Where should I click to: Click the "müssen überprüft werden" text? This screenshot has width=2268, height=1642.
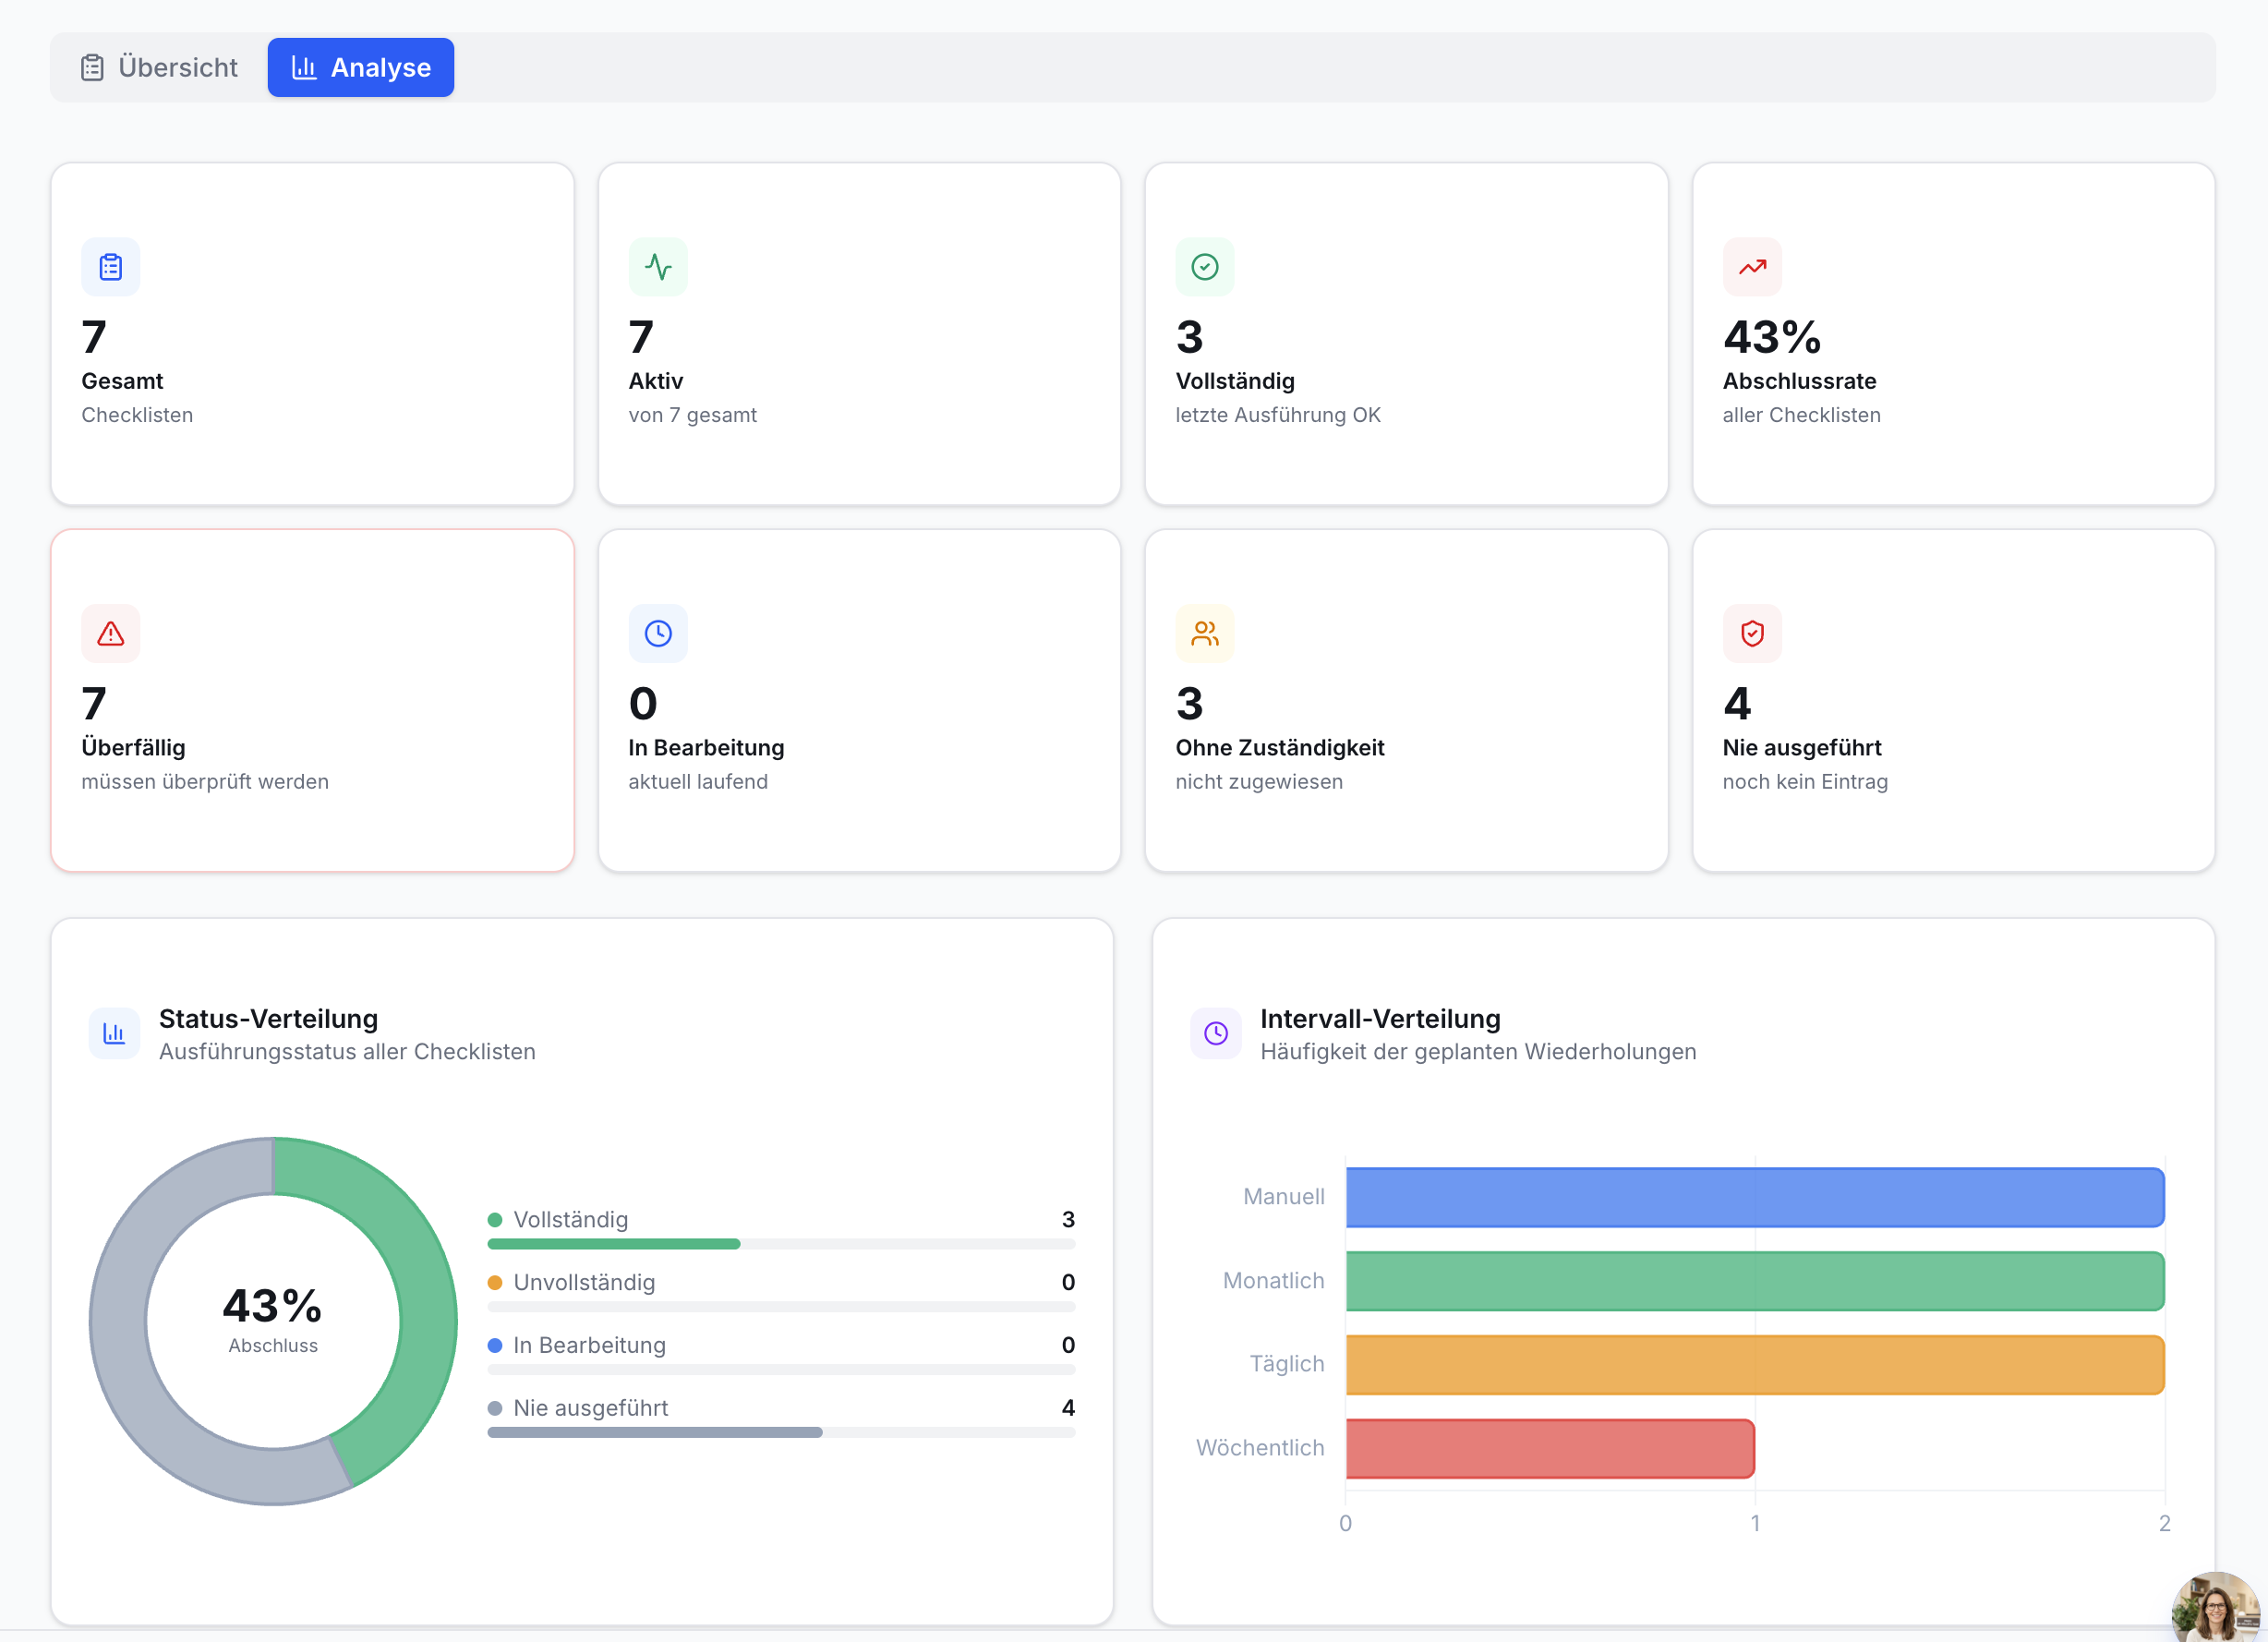click(205, 782)
